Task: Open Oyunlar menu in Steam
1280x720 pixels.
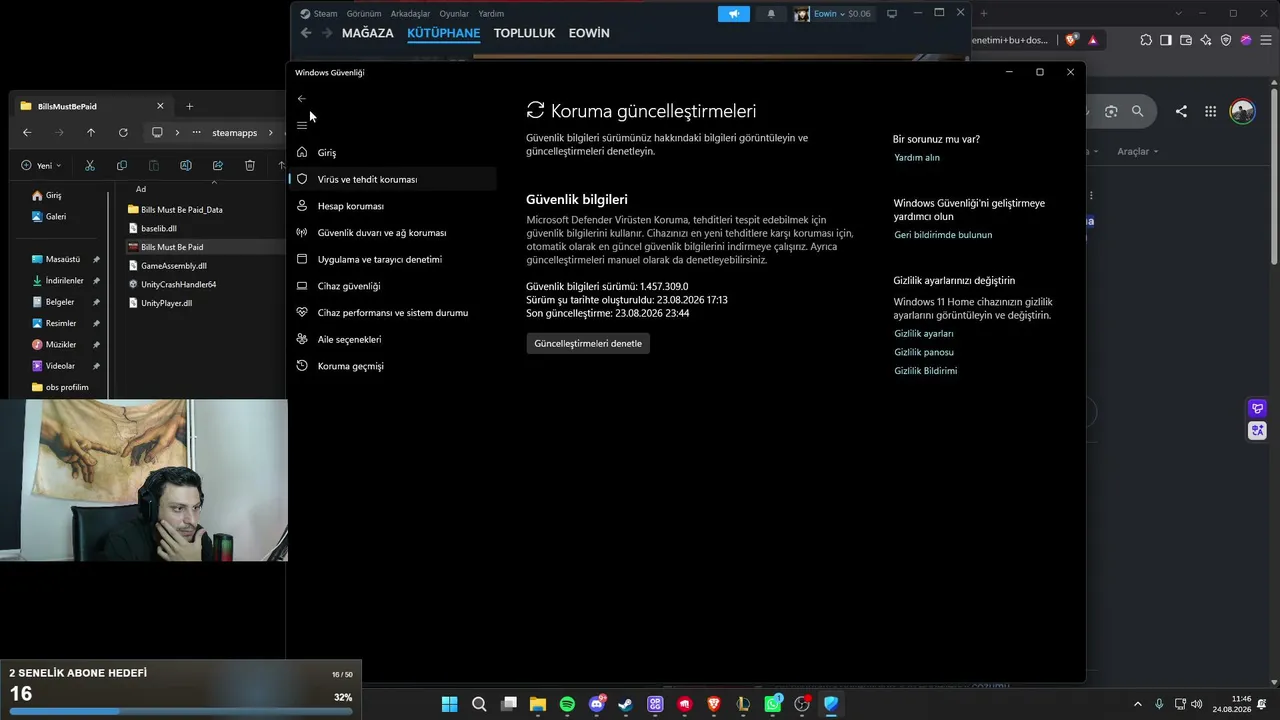Action: click(x=454, y=14)
